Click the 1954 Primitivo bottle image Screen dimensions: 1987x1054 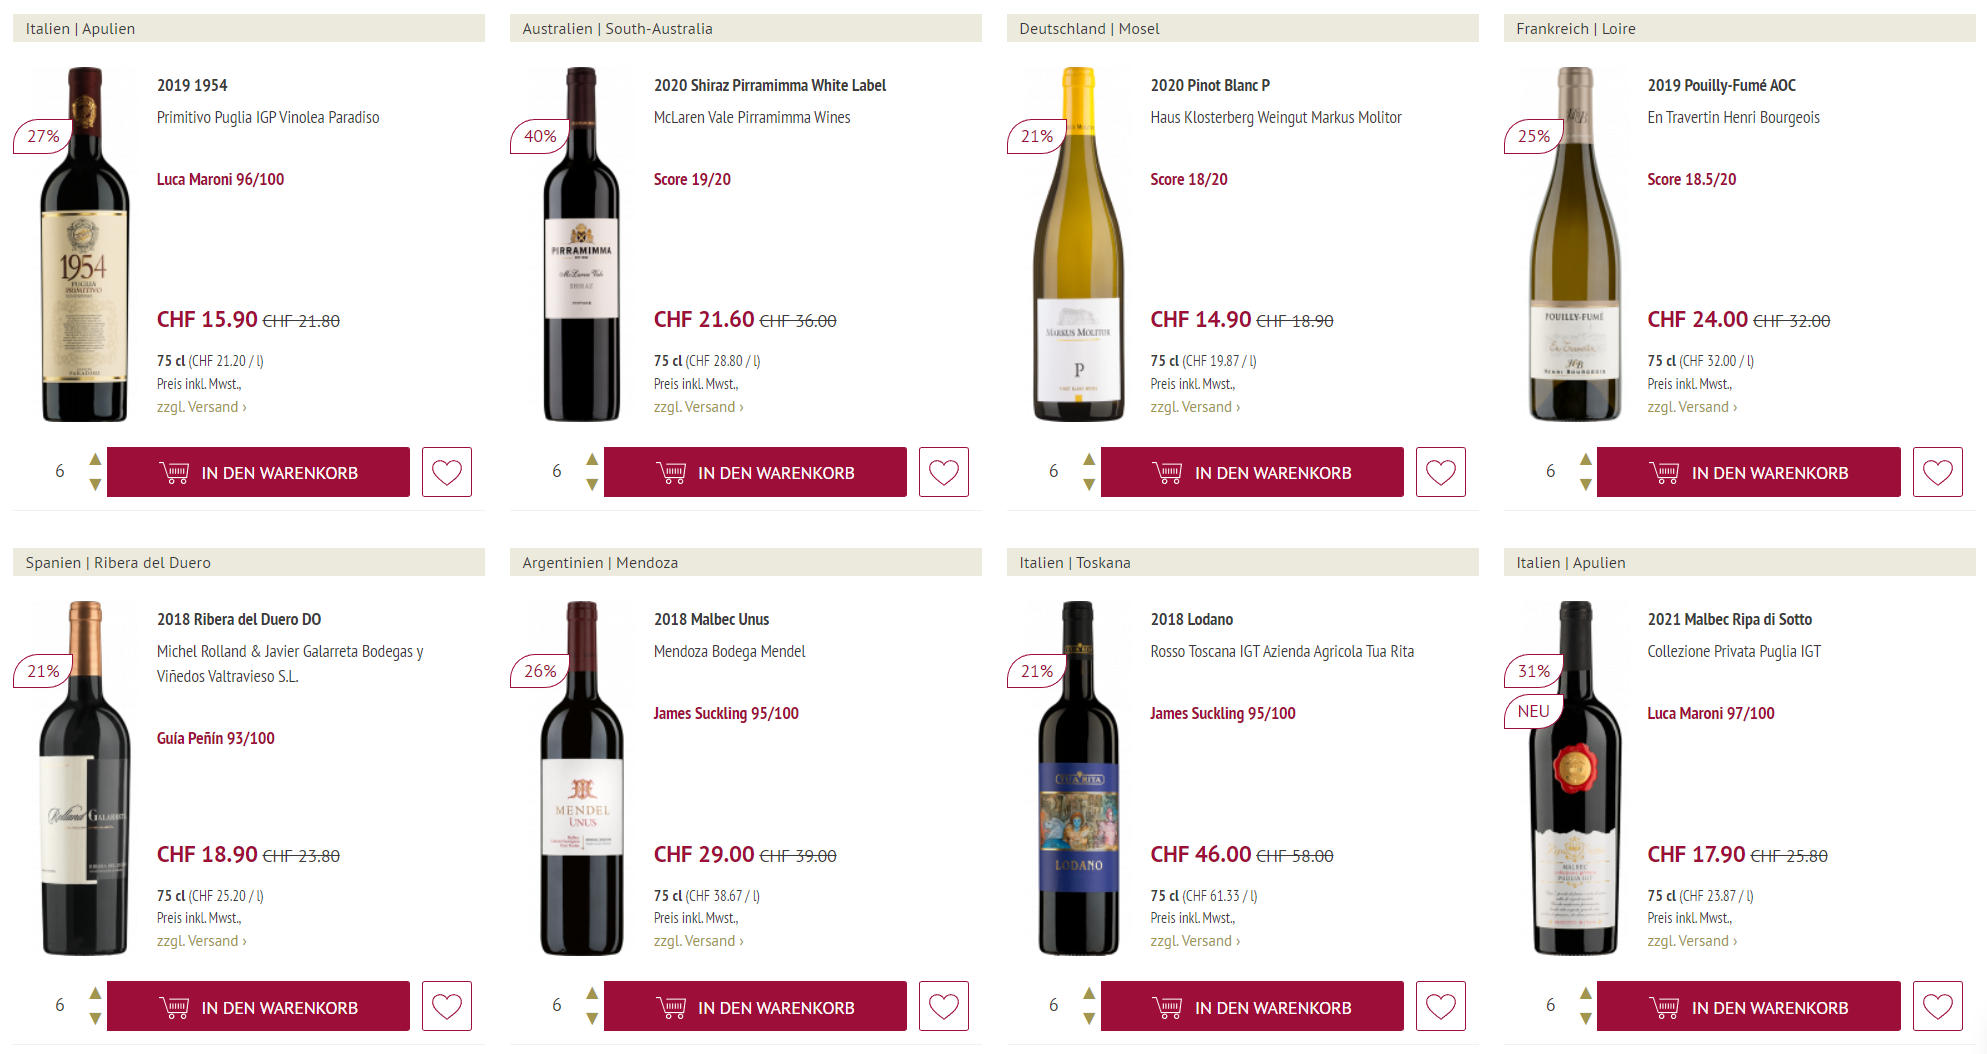point(84,244)
